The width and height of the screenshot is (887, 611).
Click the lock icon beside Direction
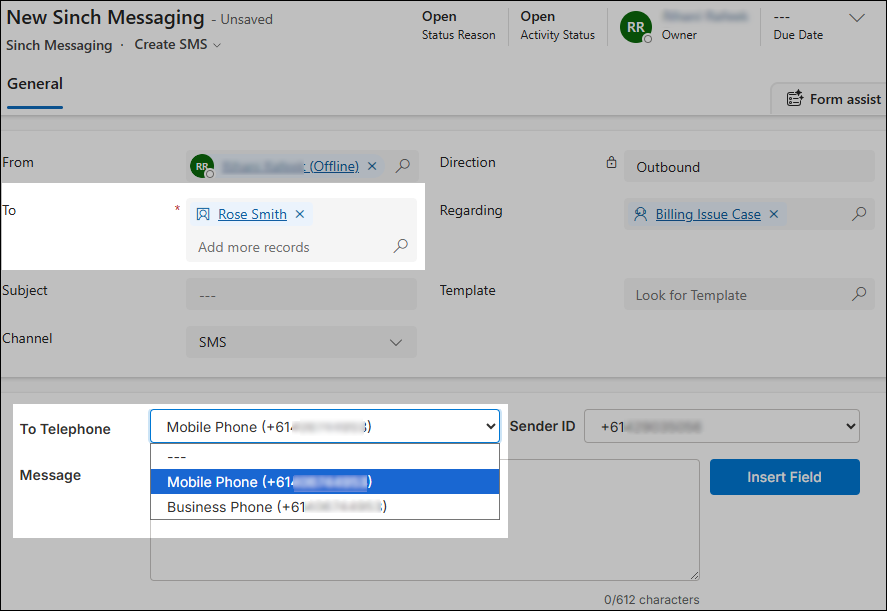coord(612,162)
